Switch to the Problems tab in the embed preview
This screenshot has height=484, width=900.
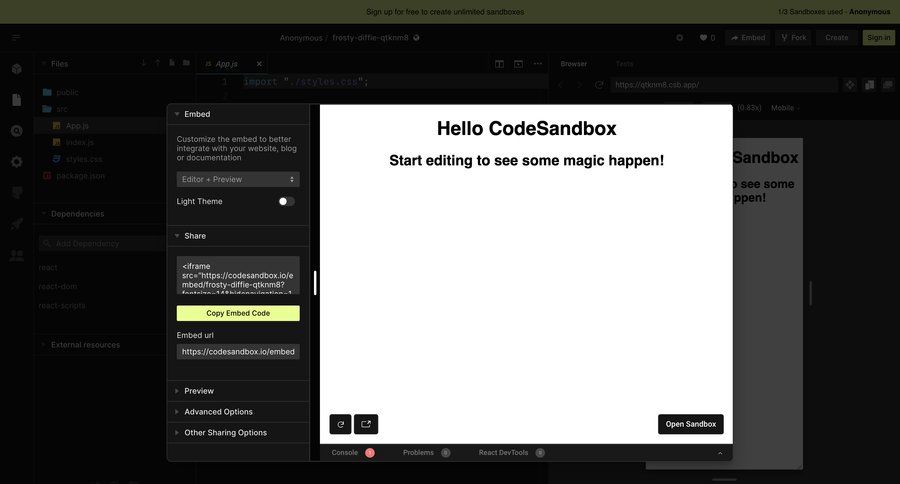tap(426, 453)
